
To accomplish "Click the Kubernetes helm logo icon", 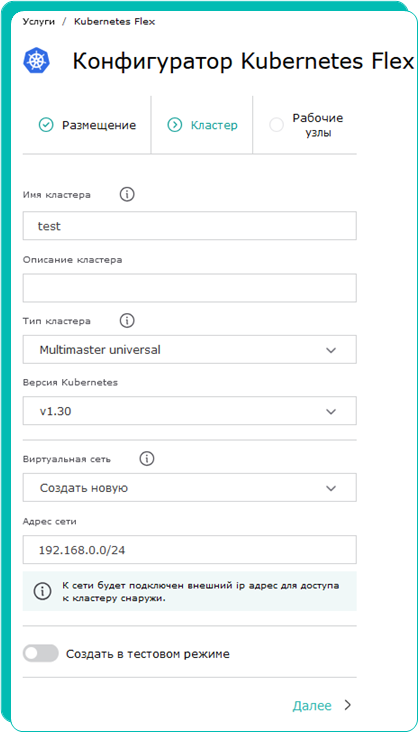I will click(x=37, y=61).
